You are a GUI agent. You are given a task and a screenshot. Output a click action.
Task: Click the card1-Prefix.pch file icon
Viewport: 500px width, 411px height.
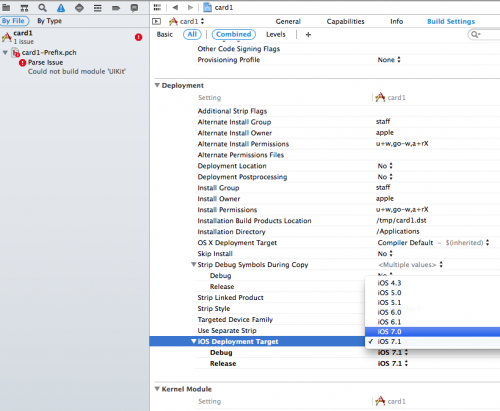coord(16,52)
